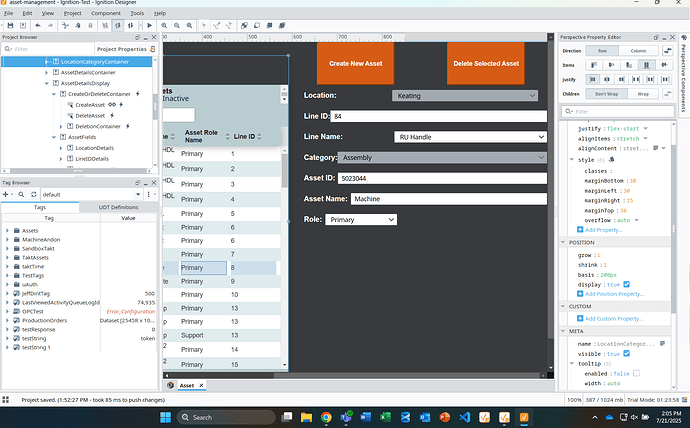The height and width of the screenshot is (428, 690).
Task: Select justify space-evenly icon at row end
Action: coord(665,80)
